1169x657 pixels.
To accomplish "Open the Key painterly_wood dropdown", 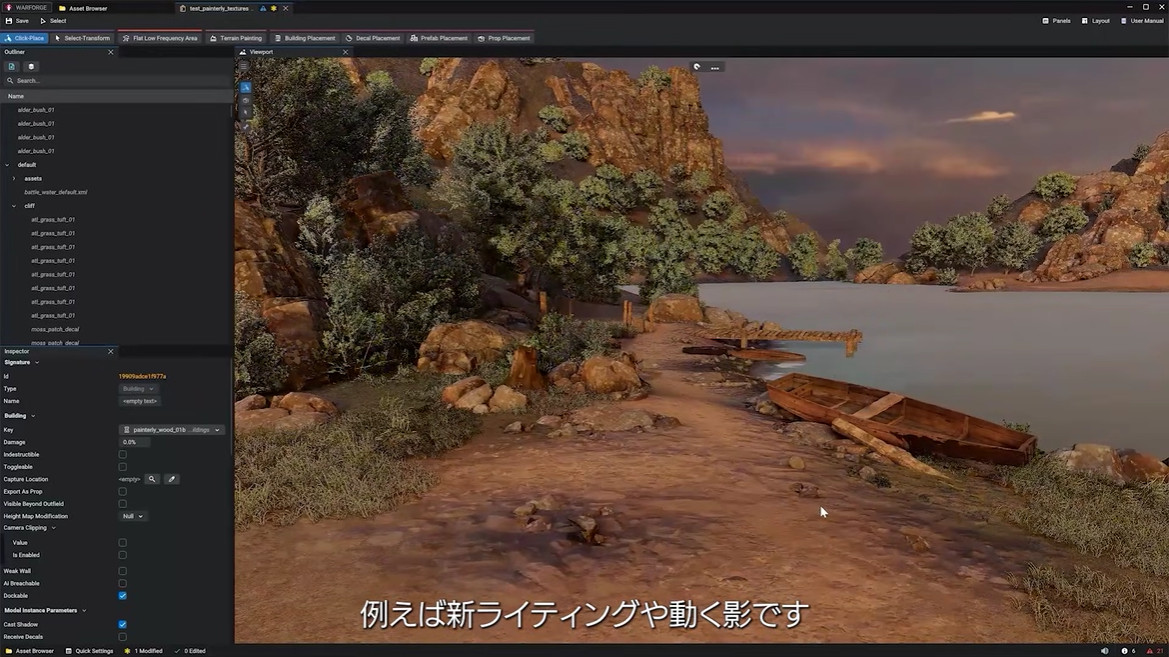I will (170, 430).
